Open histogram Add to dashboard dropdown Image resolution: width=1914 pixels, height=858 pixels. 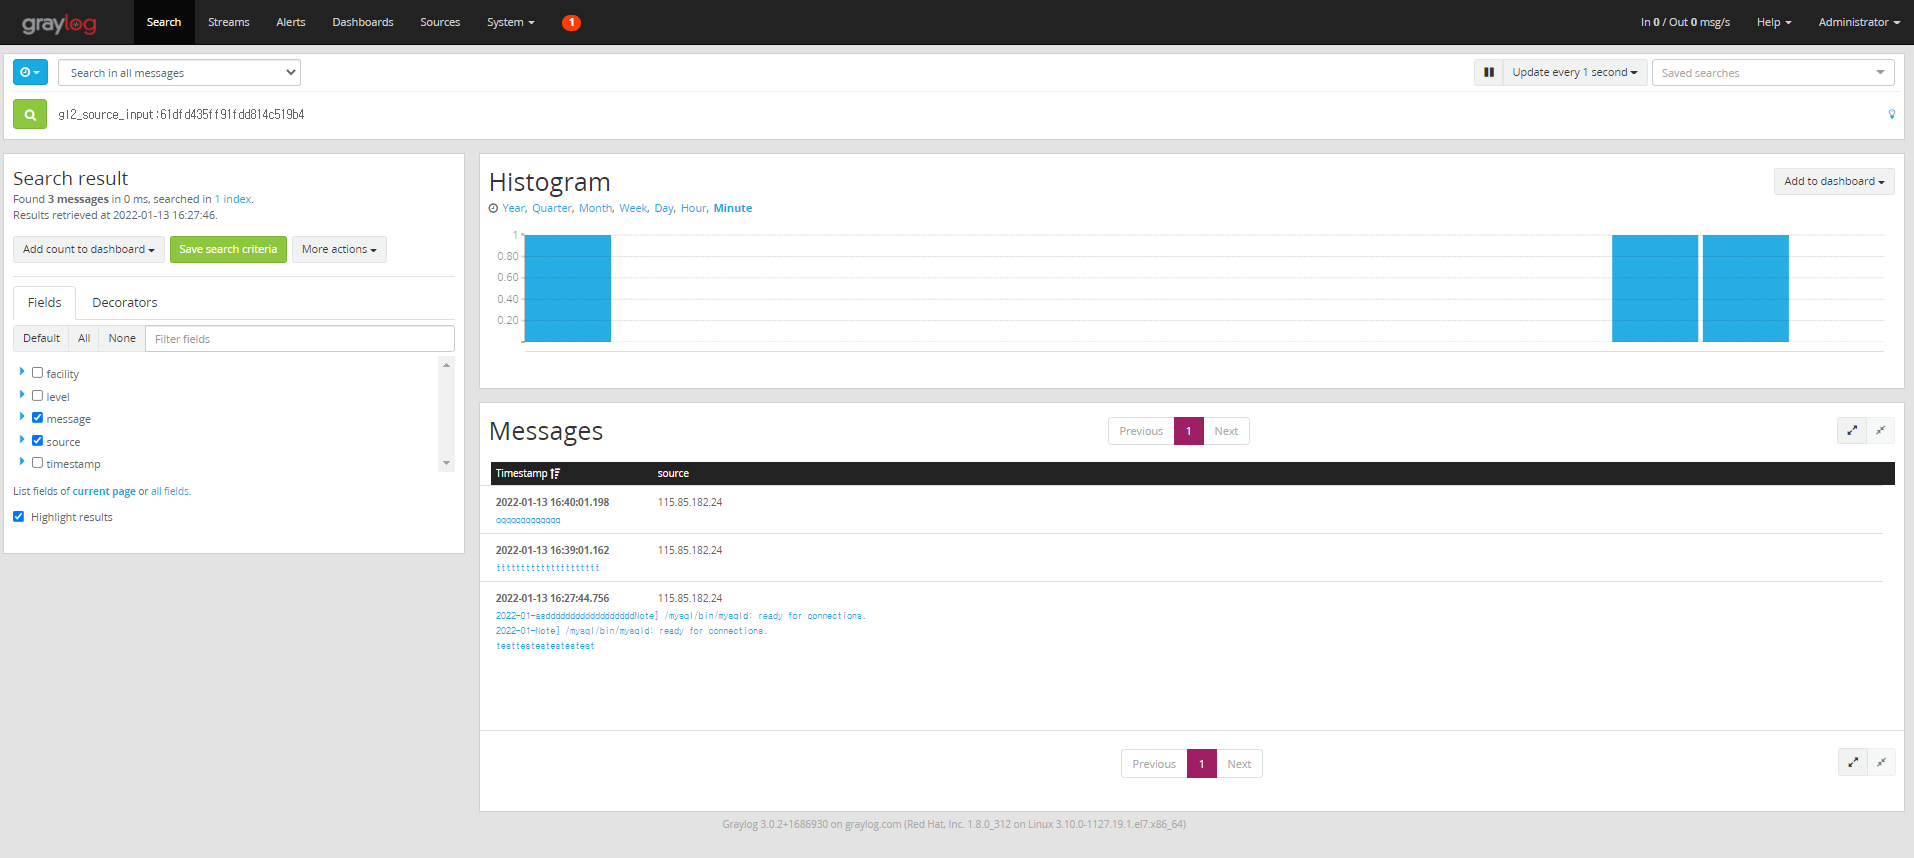pyautogui.click(x=1834, y=181)
